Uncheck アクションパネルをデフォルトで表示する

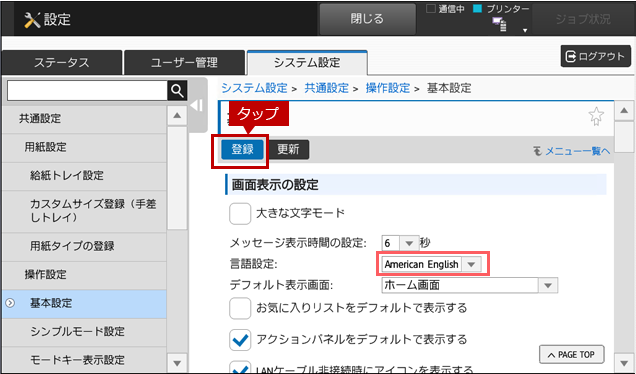pos(240,340)
